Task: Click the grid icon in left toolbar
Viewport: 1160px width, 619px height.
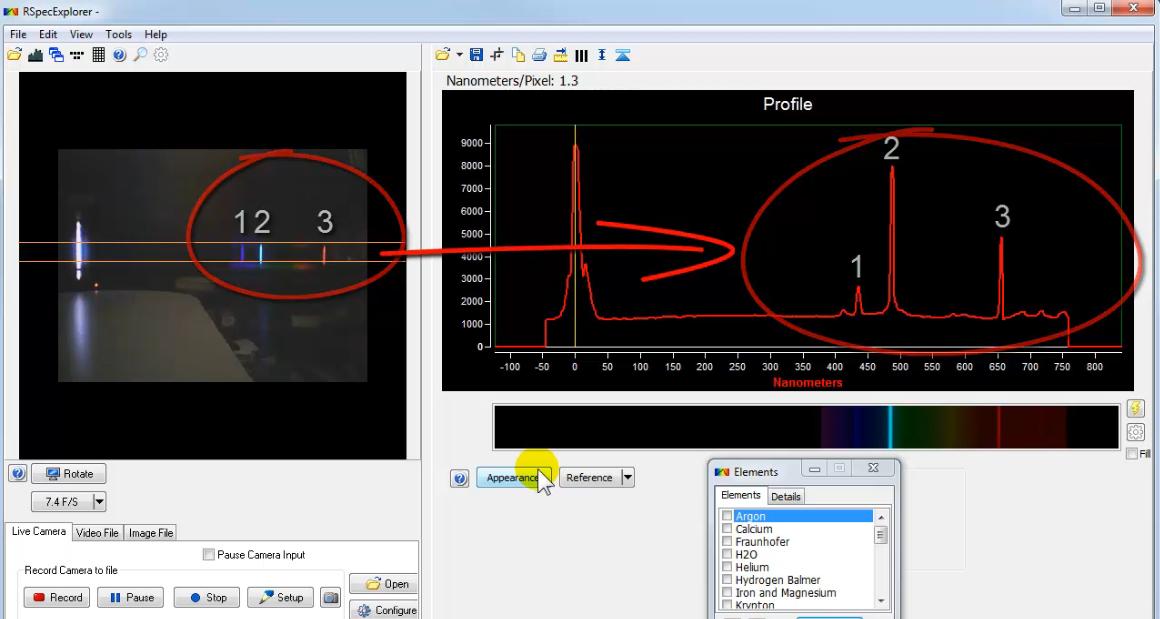Action: pos(98,54)
